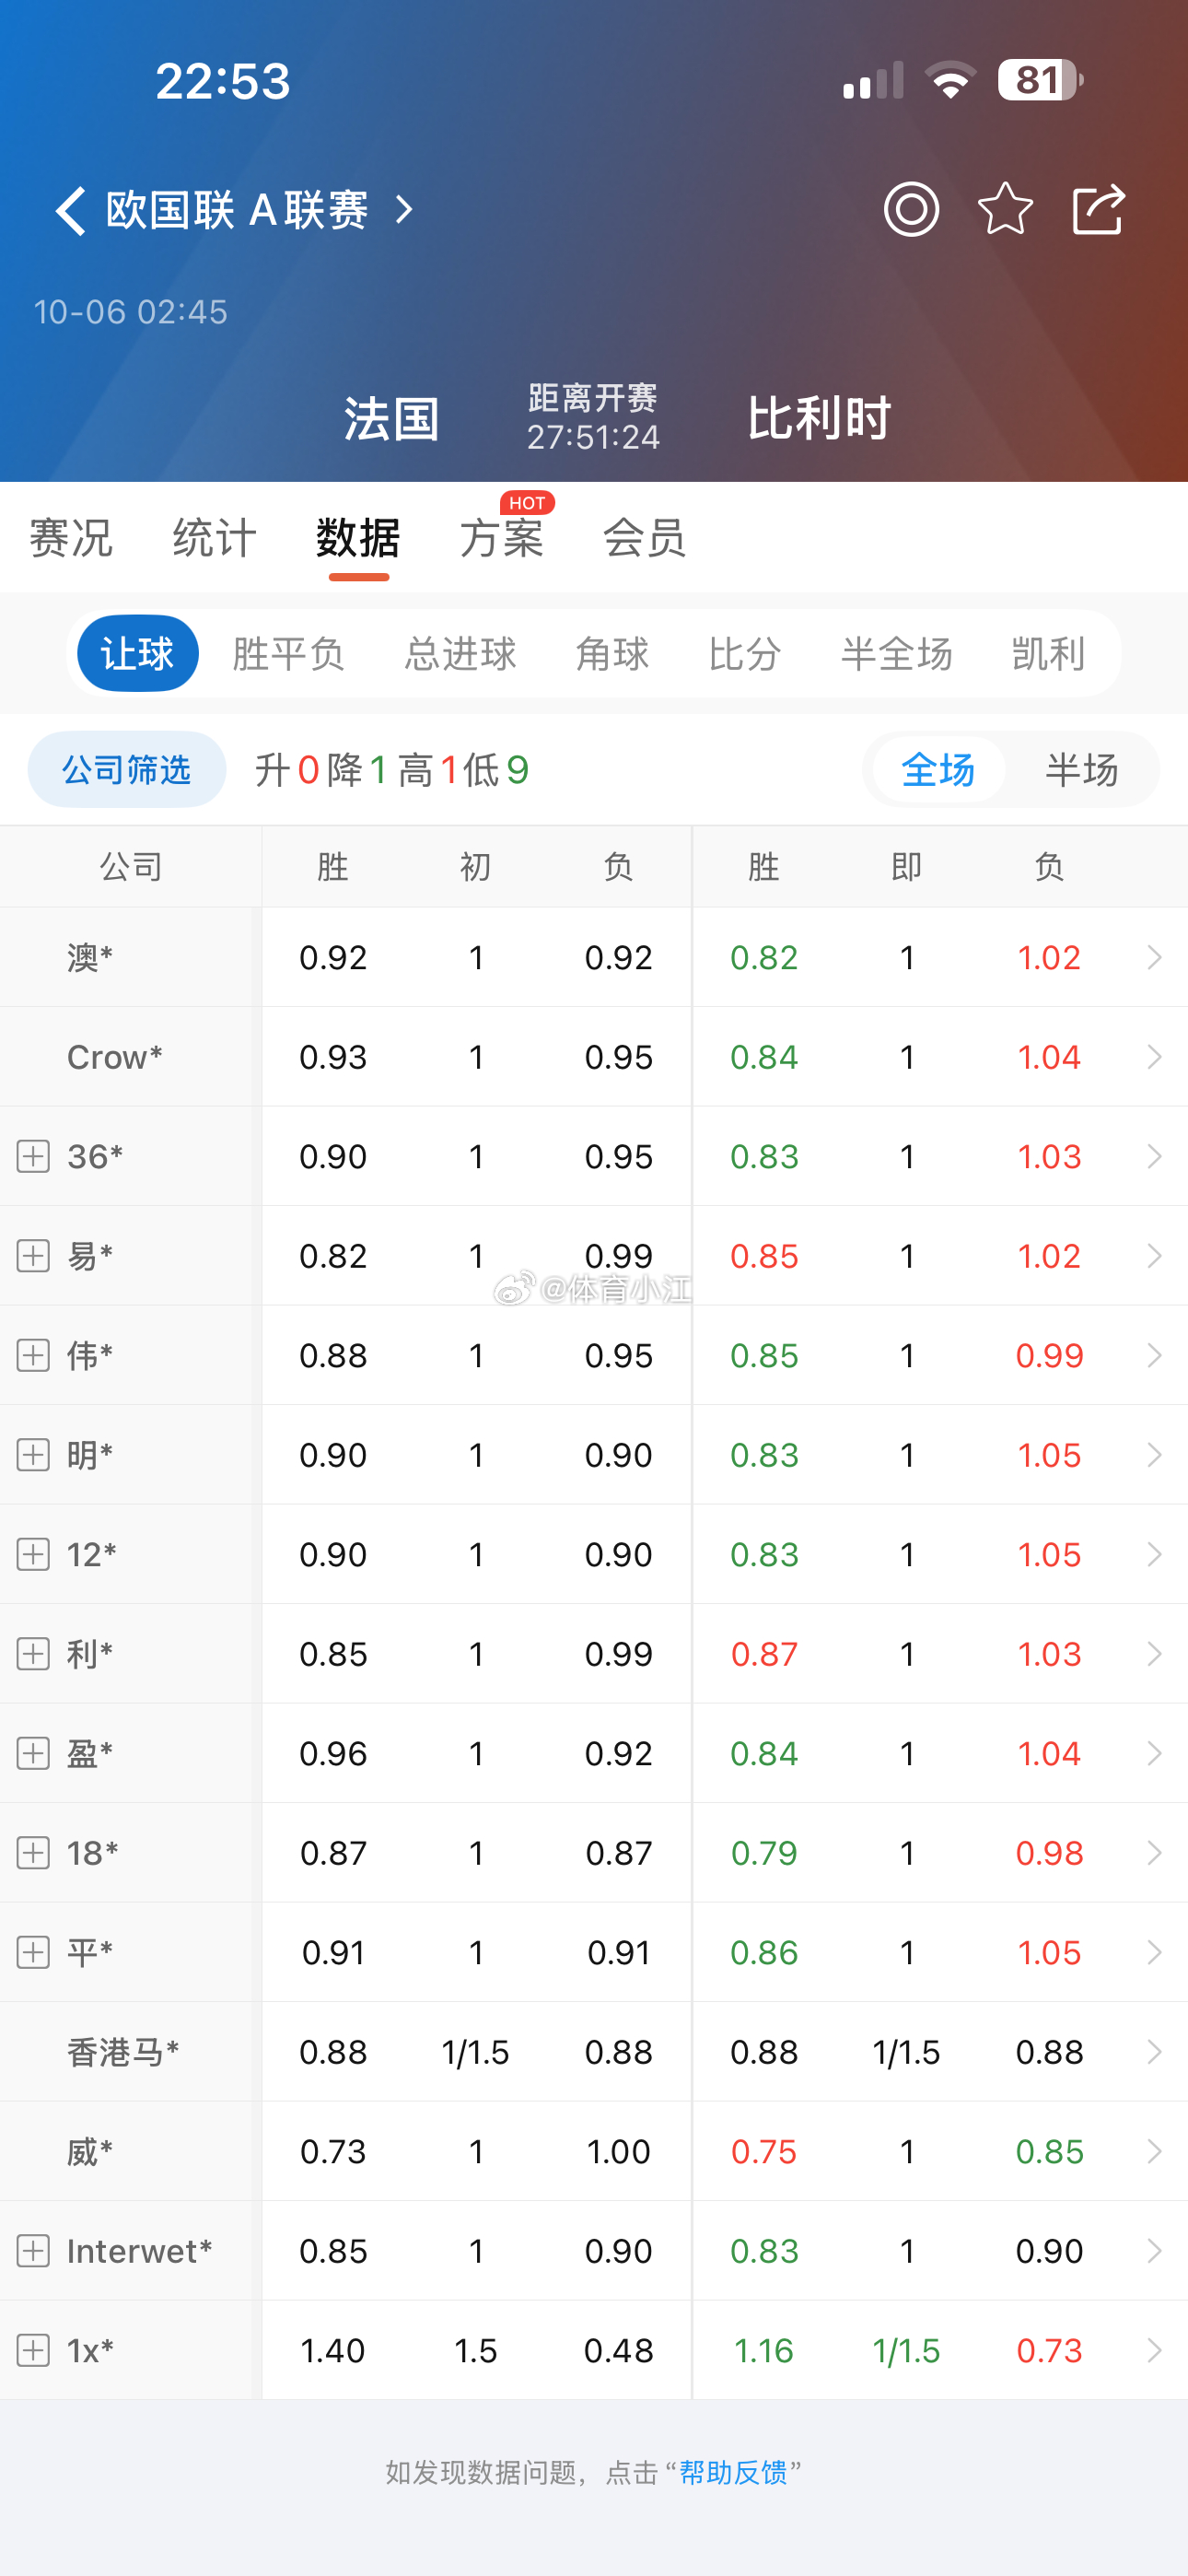Share this match via the share icon
This screenshot has width=1188, height=2576.
click(1098, 209)
